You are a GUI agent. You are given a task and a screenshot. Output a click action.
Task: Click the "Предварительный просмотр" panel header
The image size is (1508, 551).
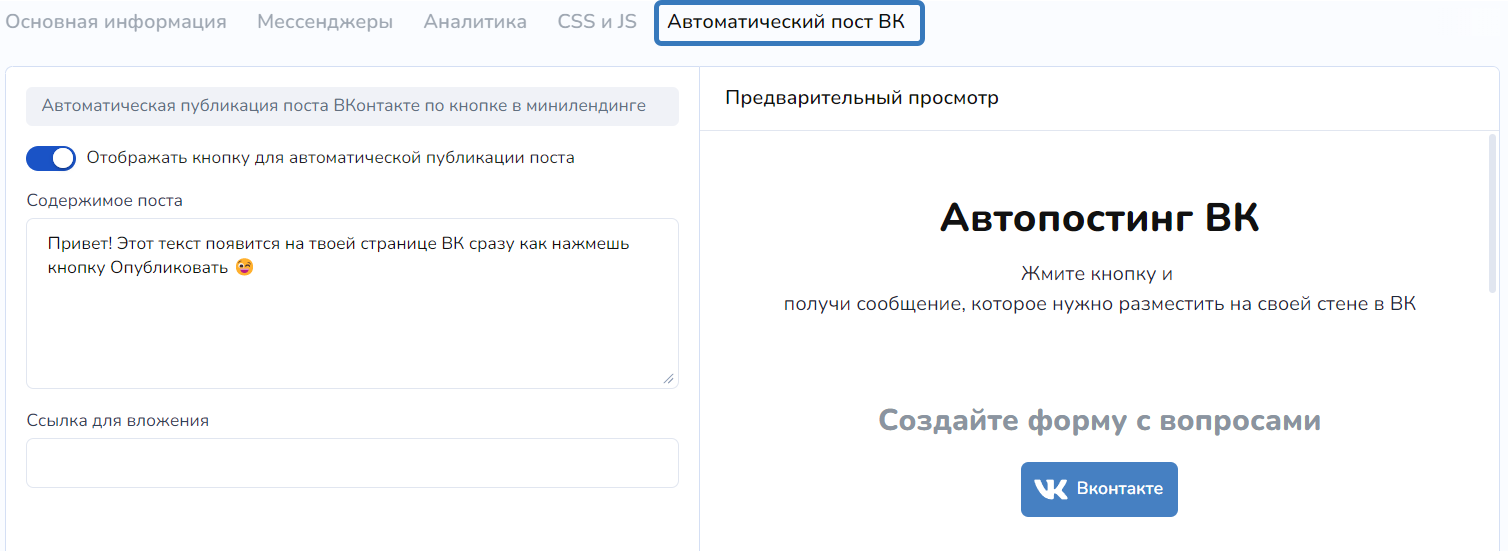(x=862, y=98)
